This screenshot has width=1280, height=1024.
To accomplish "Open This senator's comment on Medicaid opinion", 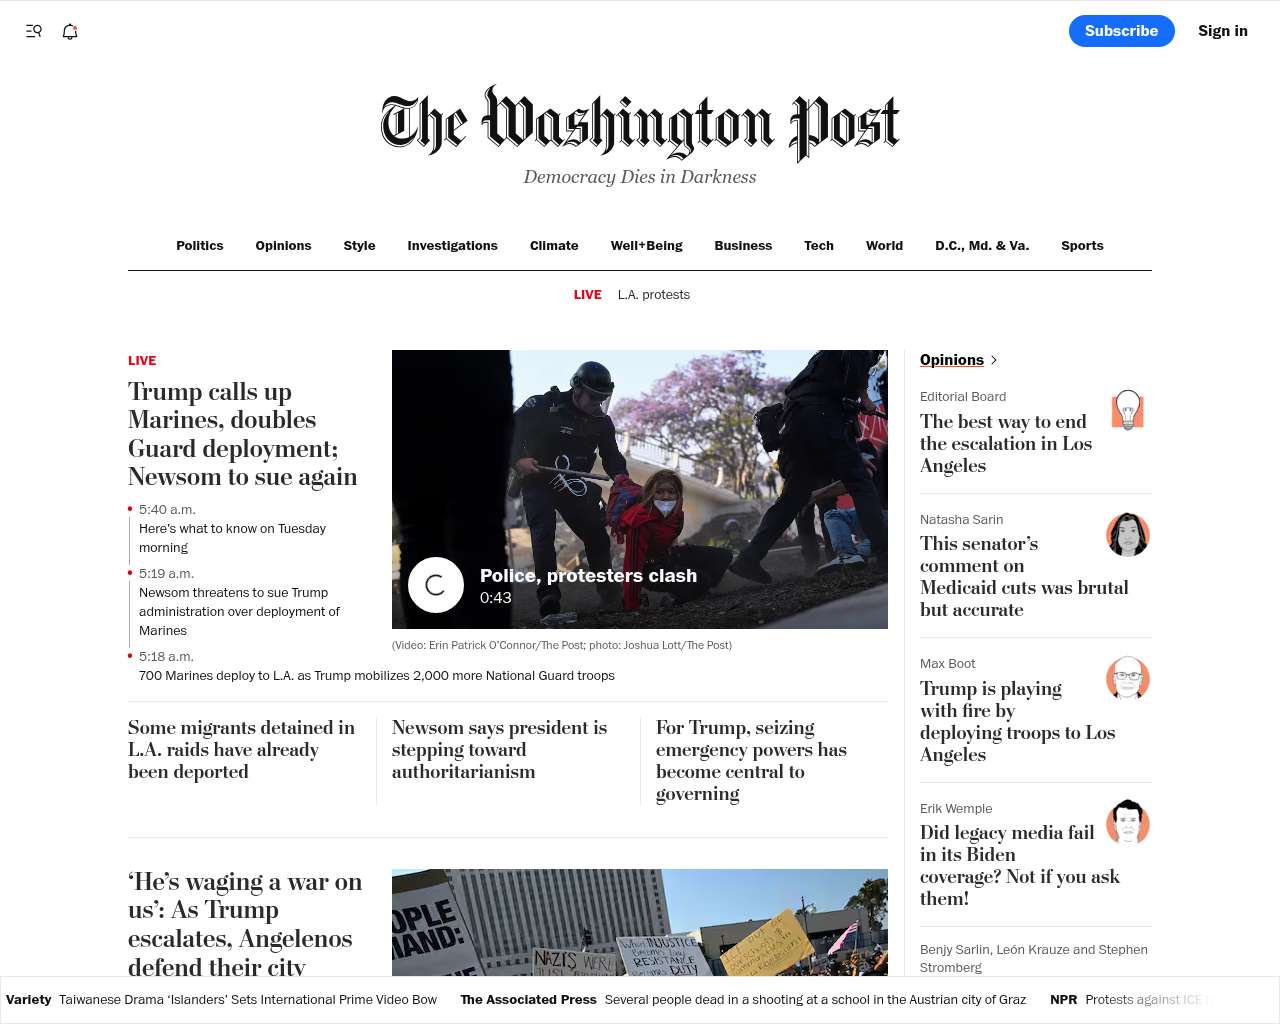I will tap(1024, 577).
